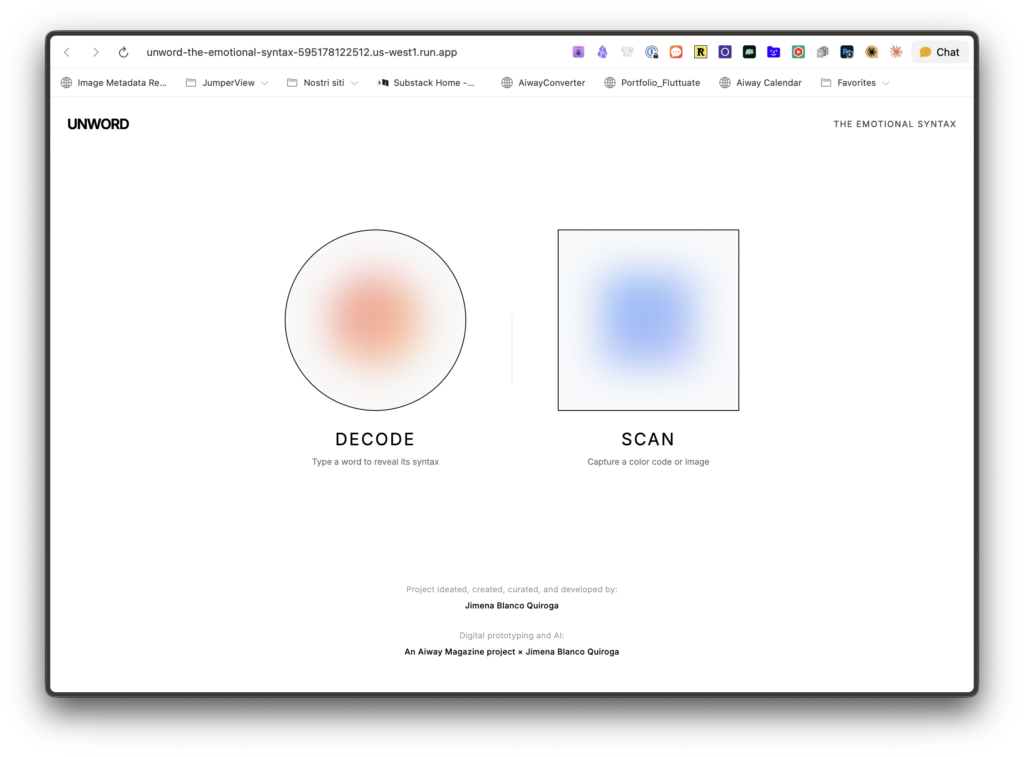Select the DECODE orange circle option
Screen dimensions: 1024x757
(x=375, y=320)
